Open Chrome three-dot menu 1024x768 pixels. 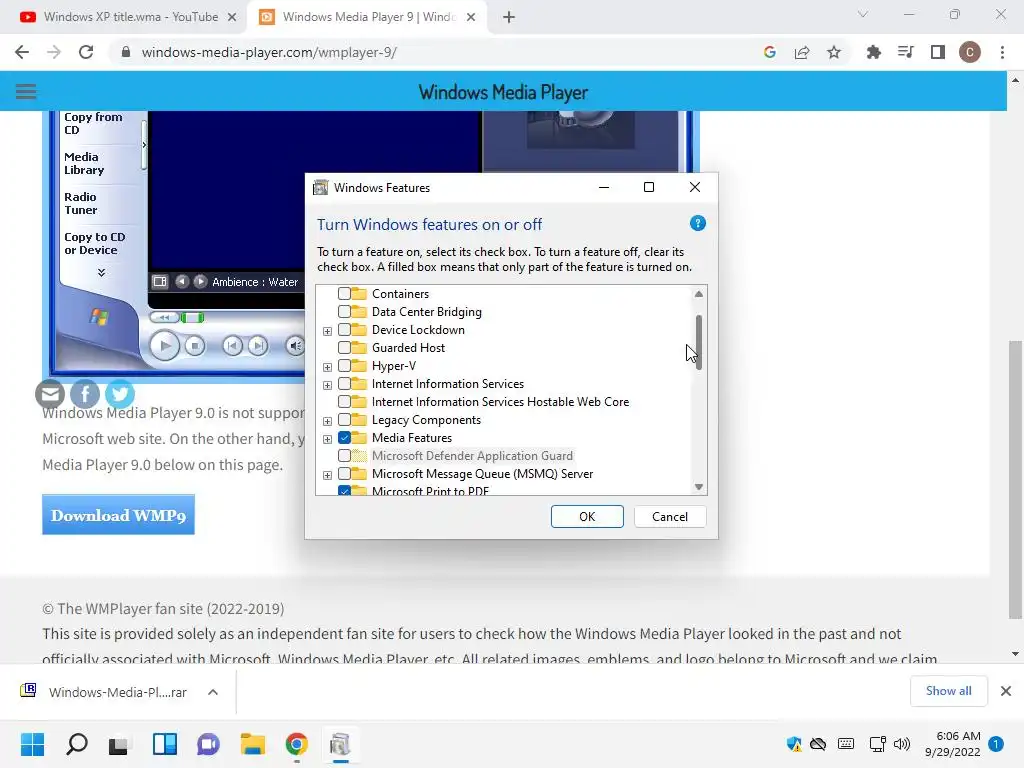(1002, 52)
